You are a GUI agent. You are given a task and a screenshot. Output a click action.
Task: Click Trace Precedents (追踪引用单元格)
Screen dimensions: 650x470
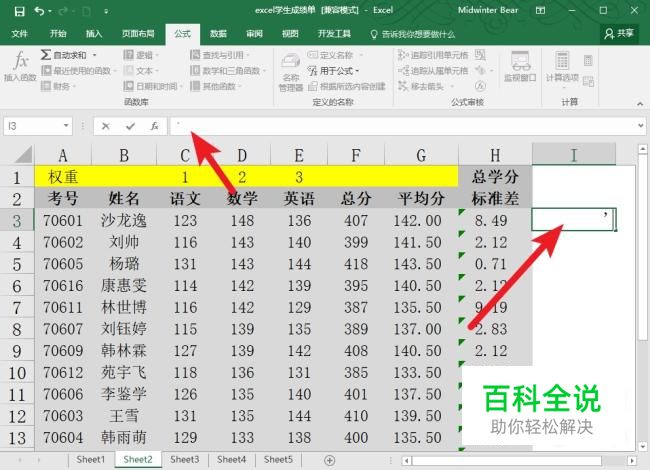(x=433, y=55)
